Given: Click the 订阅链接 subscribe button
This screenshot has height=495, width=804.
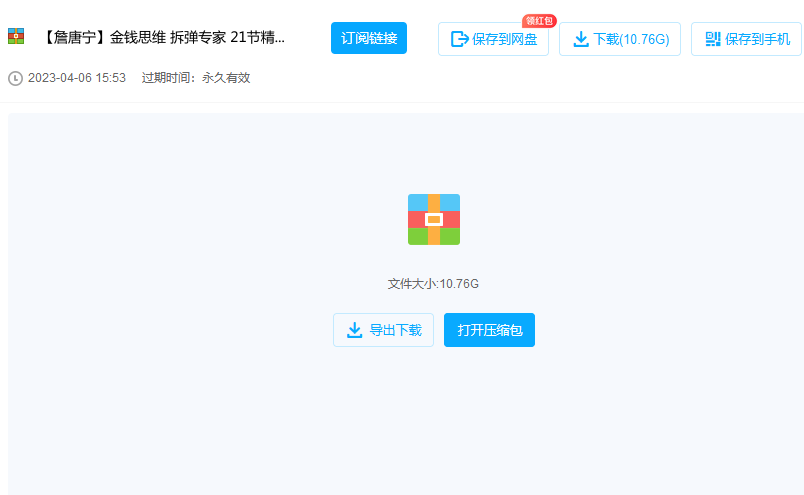Looking at the screenshot, I should [x=369, y=38].
